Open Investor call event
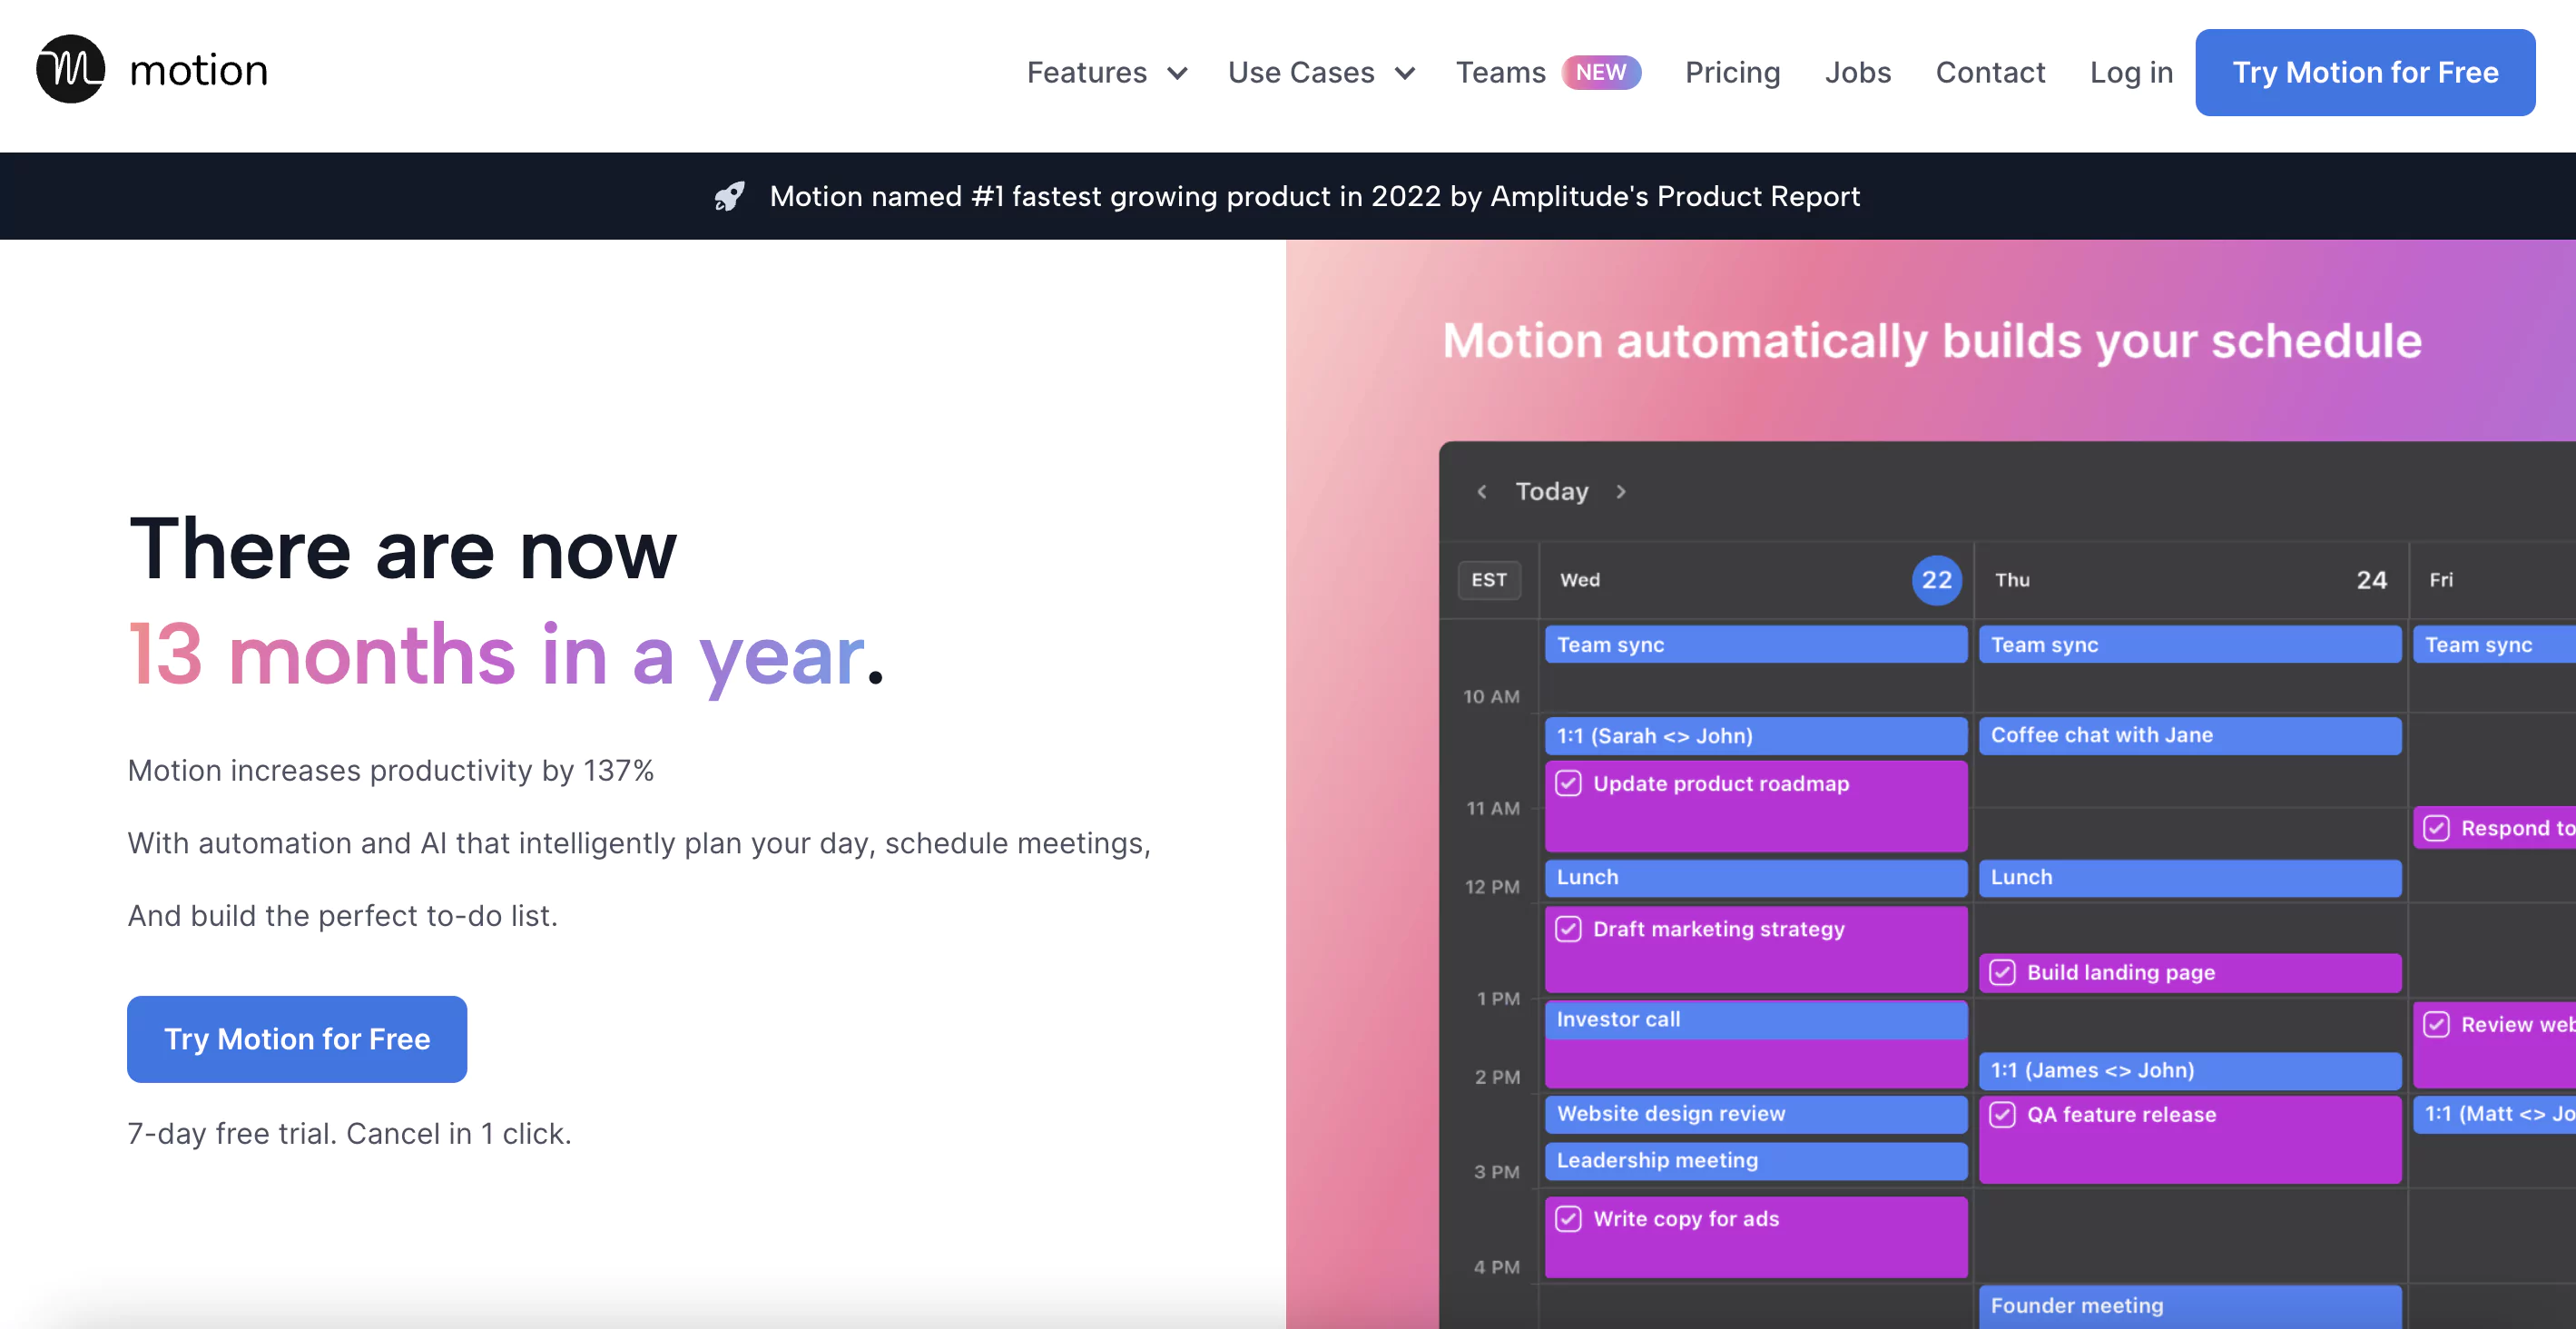The width and height of the screenshot is (2576, 1329). tap(1756, 1019)
